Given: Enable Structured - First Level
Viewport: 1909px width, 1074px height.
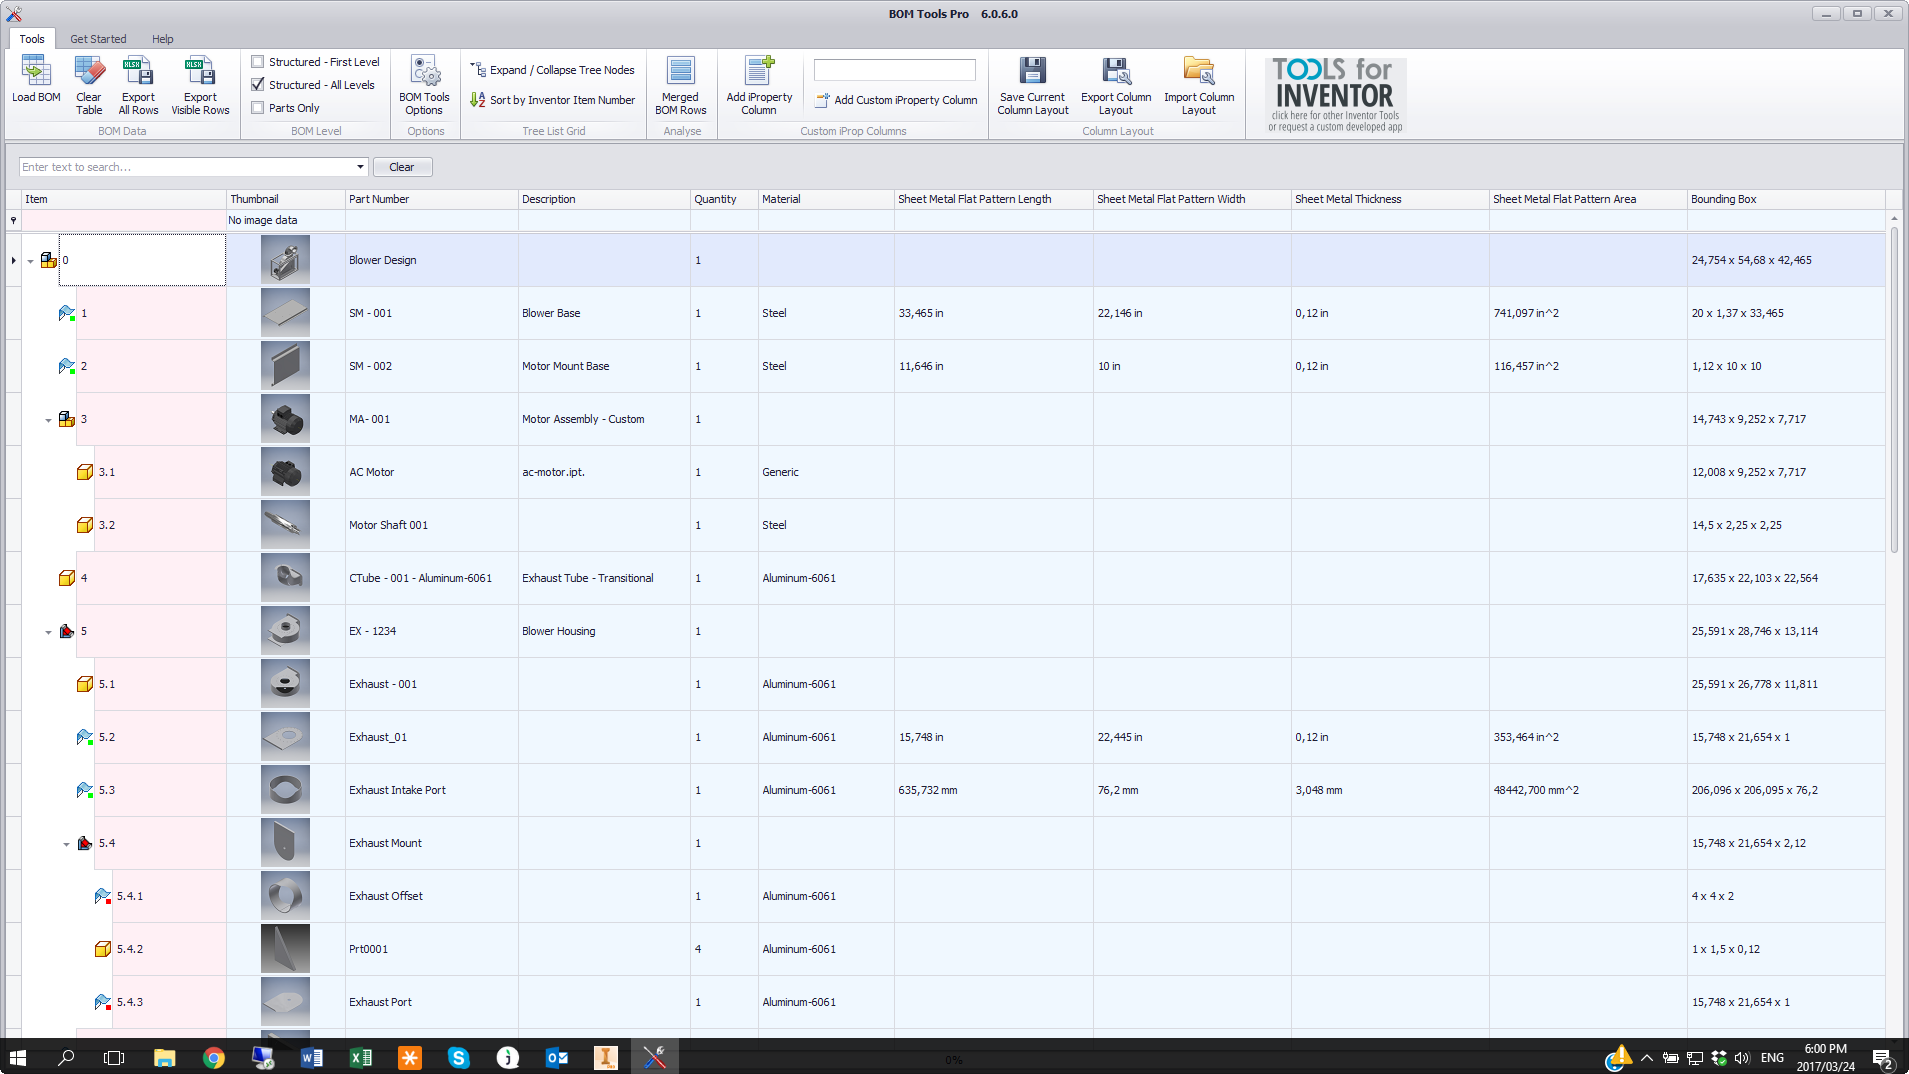Looking at the screenshot, I should (258, 62).
